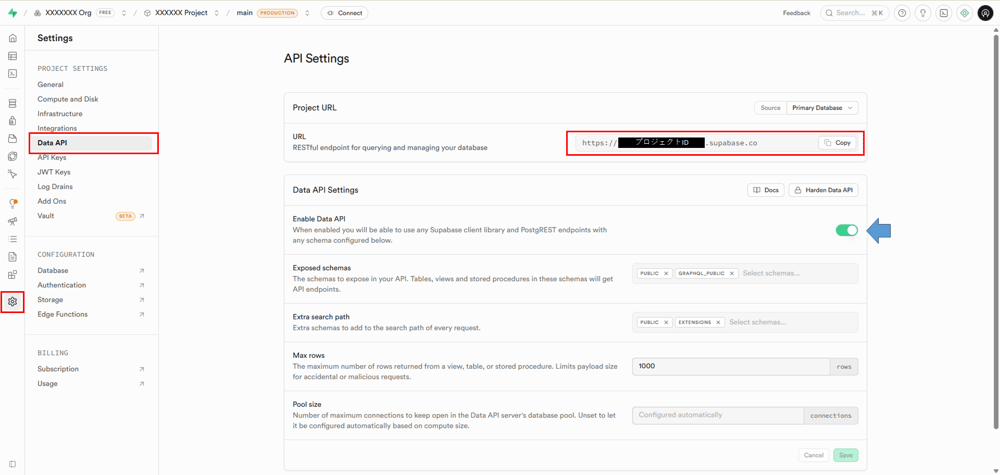Click the Project Settings gear icon
Screen dimensions: 1000x475
12,301
